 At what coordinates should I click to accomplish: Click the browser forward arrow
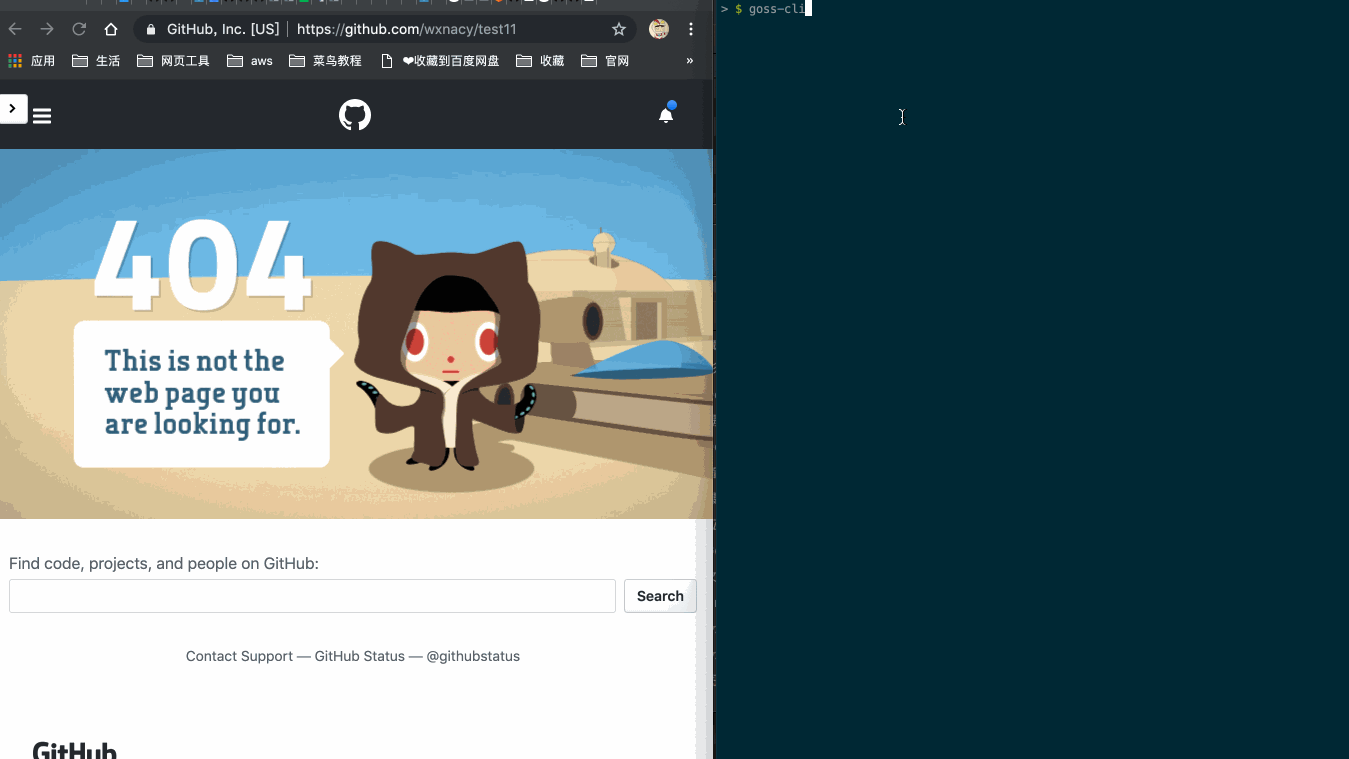pyautogui.click(x=47, y=29)
